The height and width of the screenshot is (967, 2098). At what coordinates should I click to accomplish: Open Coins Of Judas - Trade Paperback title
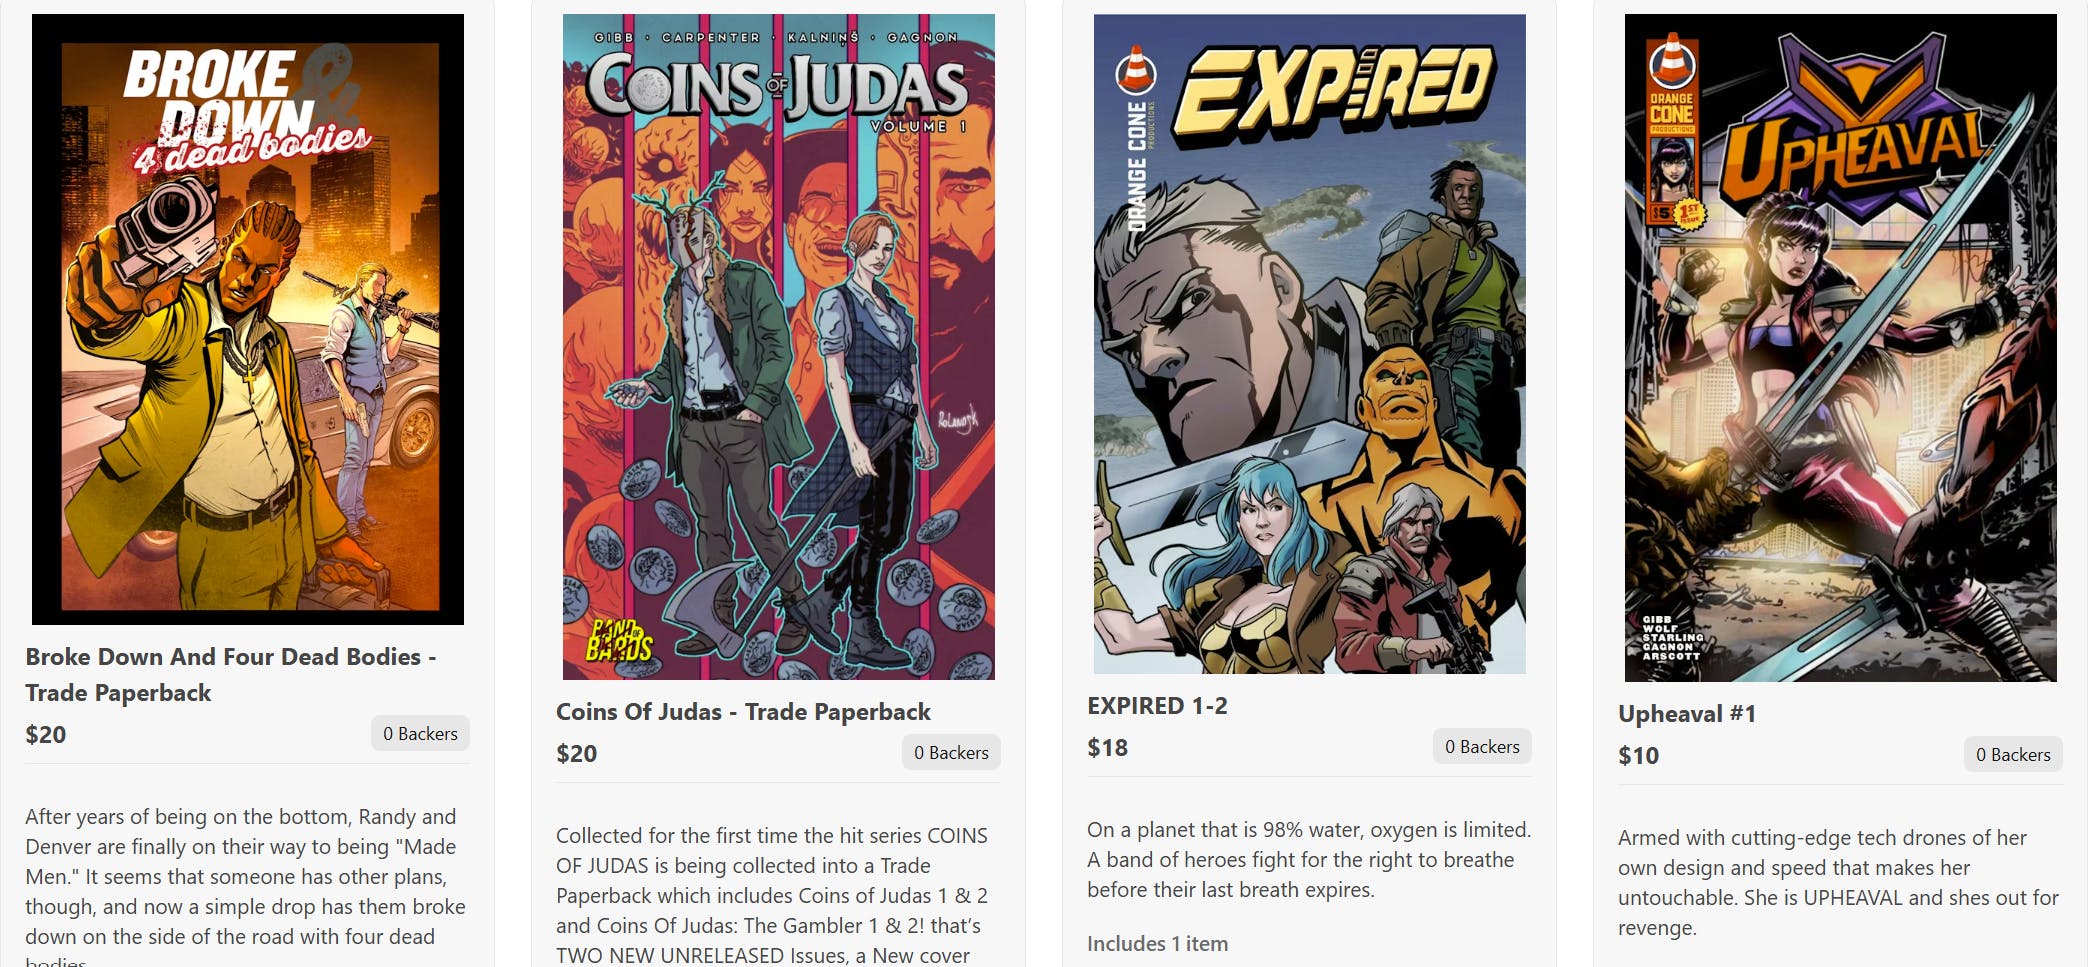point(743,712)
